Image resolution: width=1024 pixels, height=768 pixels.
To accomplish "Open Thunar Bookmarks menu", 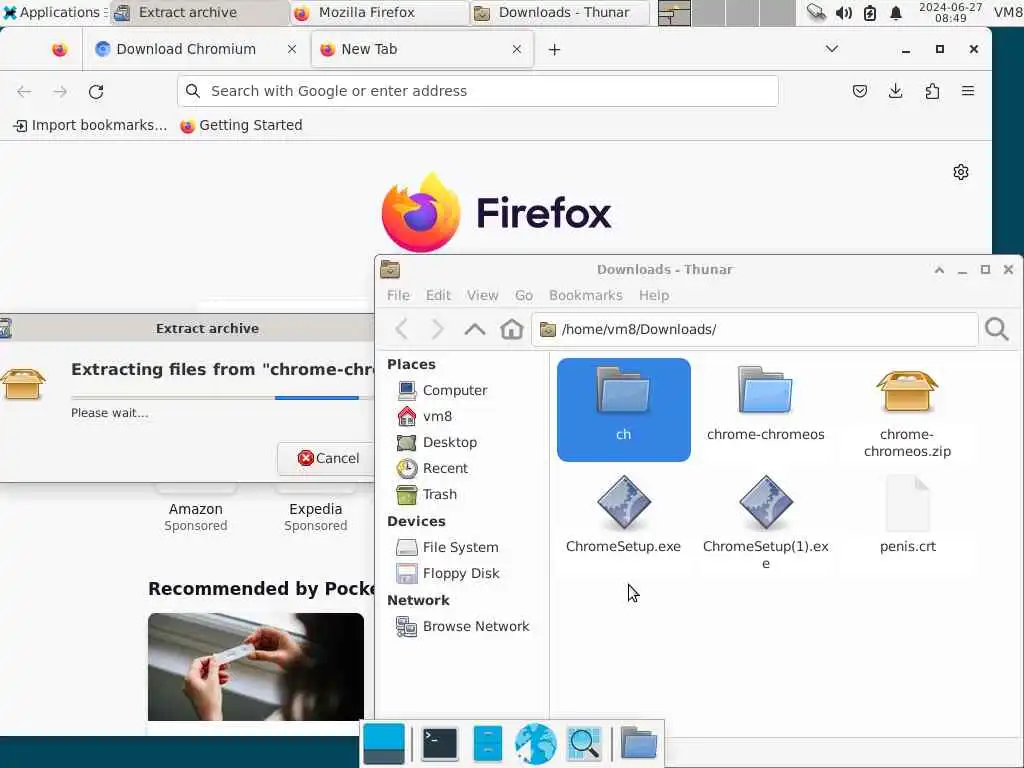I will click(x=586, y=295).
